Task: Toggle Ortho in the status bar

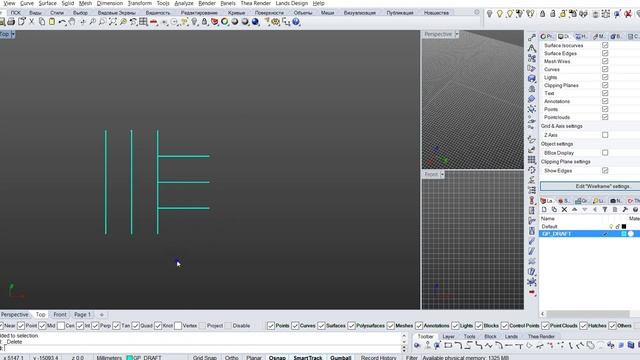Action: click(x=231, y=358)
